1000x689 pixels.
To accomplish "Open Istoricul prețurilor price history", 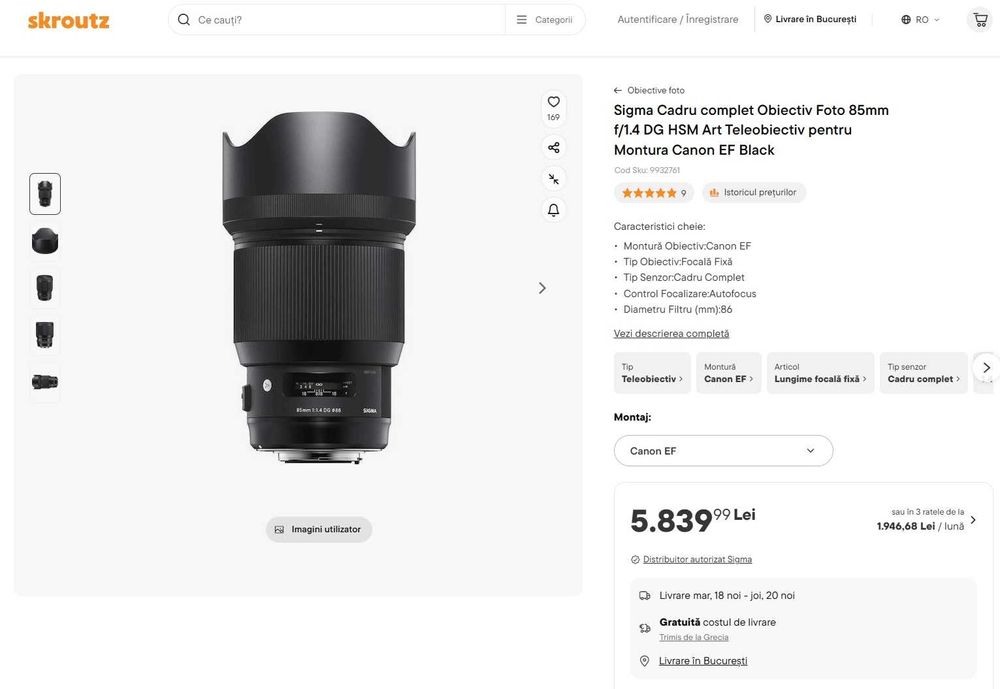I will click(x=754, y=192).
